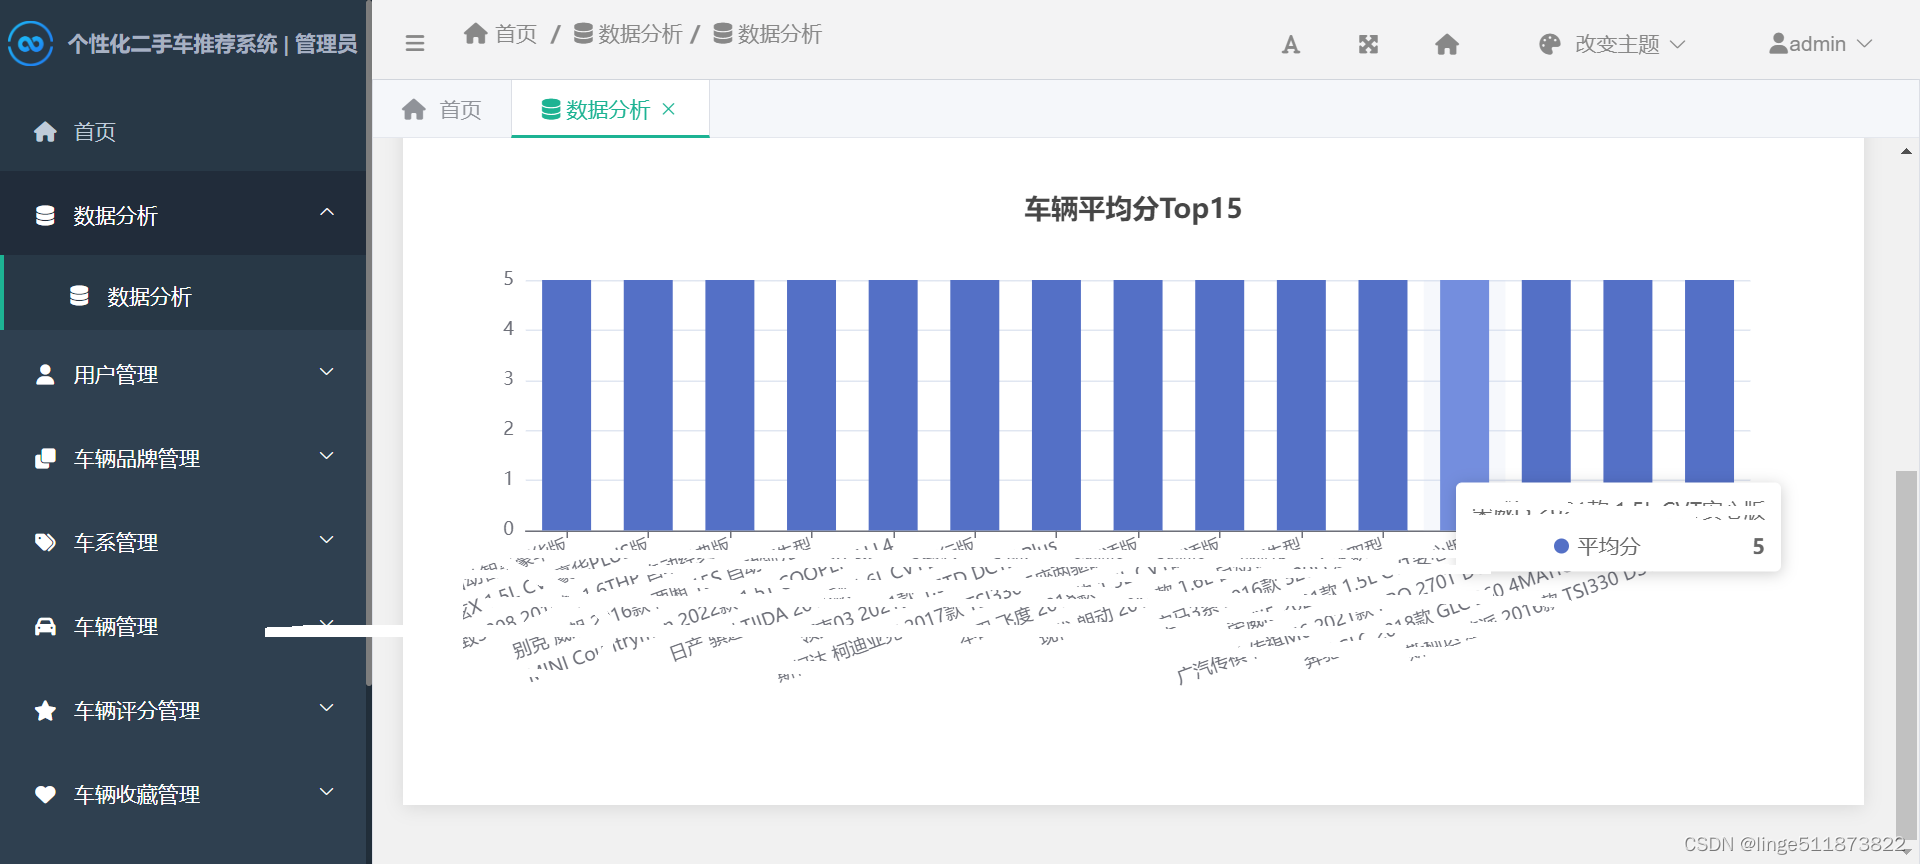This screenshot has height=864, width=1920.
Task: Toggle sidebar with hamburger menu icon
Action: pyautogui.click(x=415, y=43)
